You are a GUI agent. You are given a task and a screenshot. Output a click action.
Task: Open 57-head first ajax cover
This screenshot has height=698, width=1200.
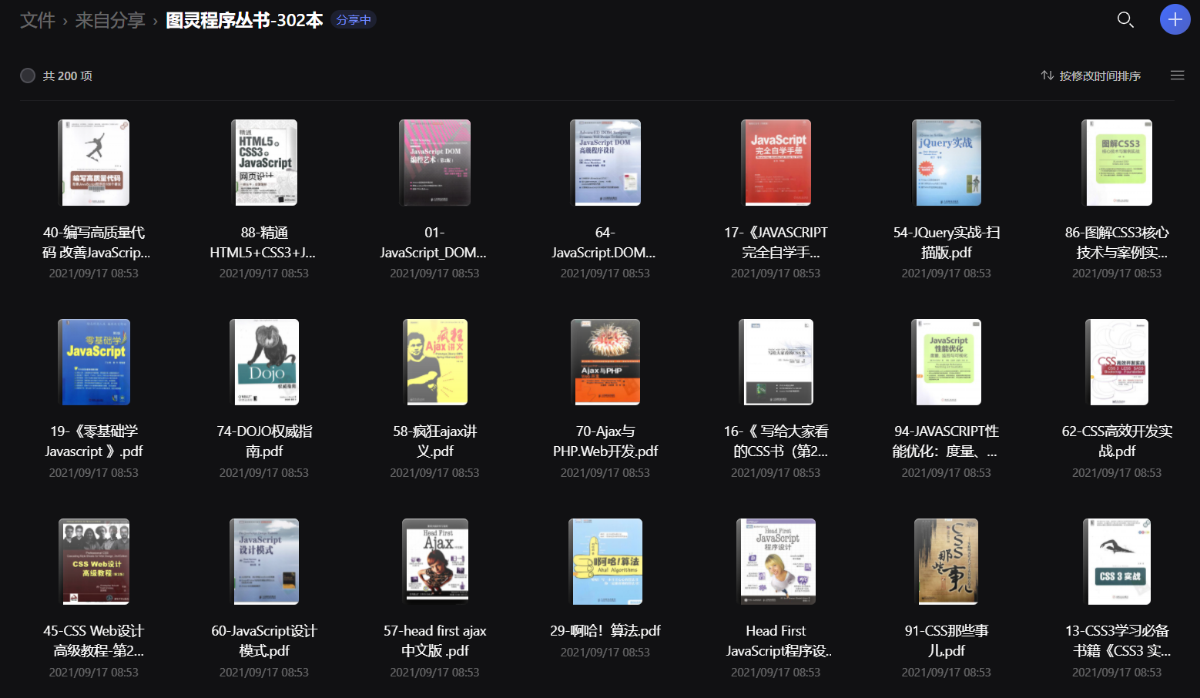point(435,562)
